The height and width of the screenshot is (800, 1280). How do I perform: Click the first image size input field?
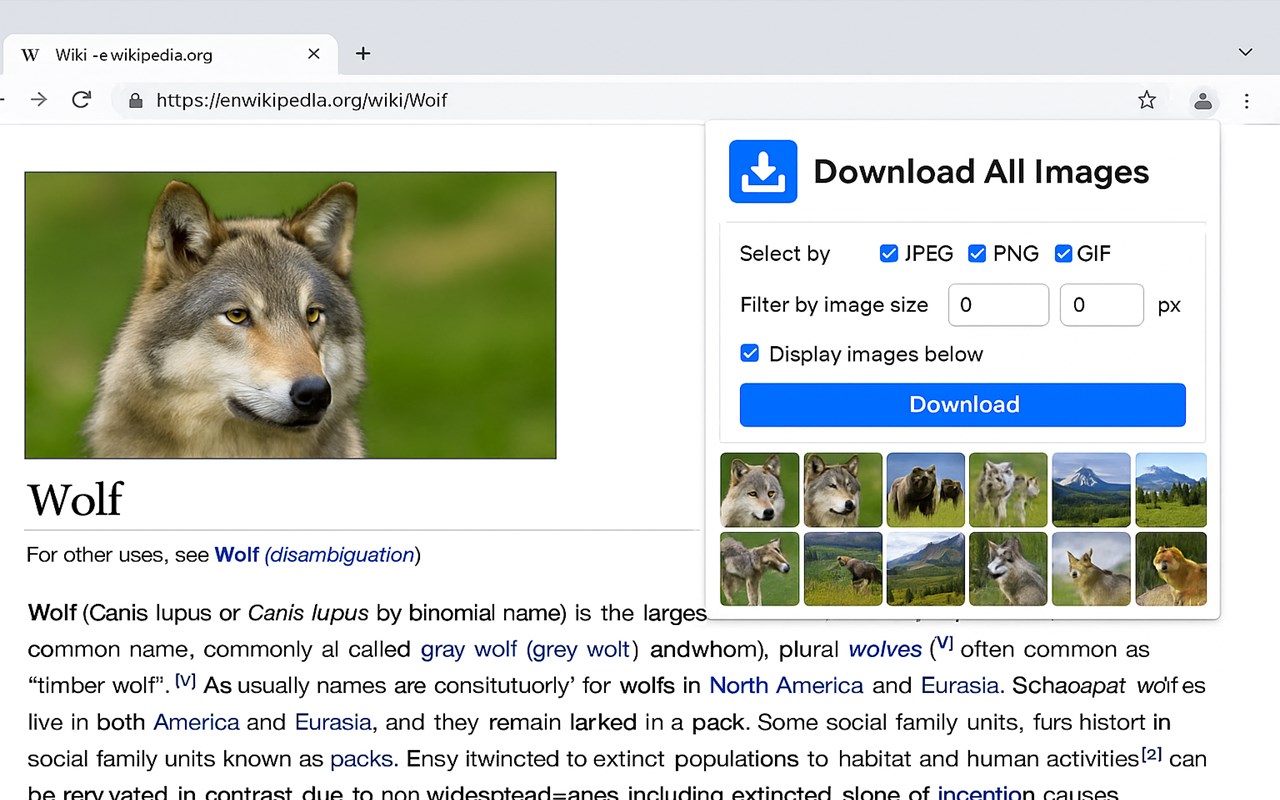click(997, 305)
